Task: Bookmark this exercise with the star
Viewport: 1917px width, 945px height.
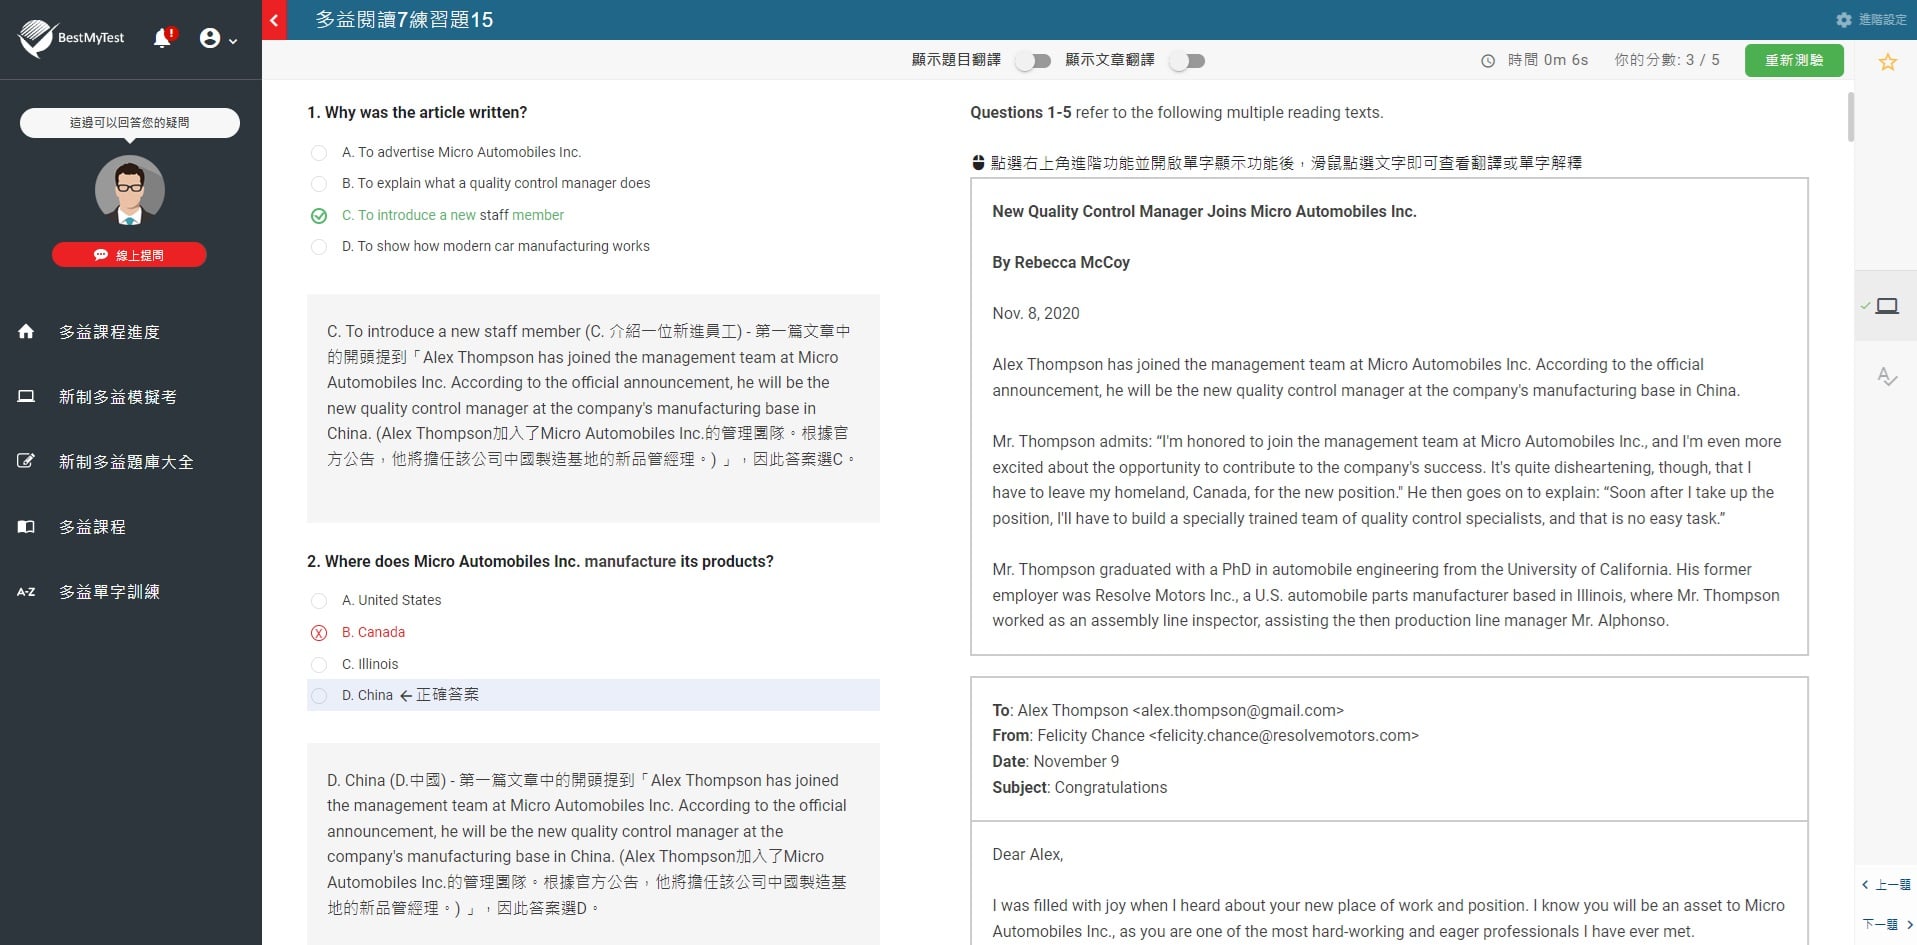Action: click(1888, 62)
